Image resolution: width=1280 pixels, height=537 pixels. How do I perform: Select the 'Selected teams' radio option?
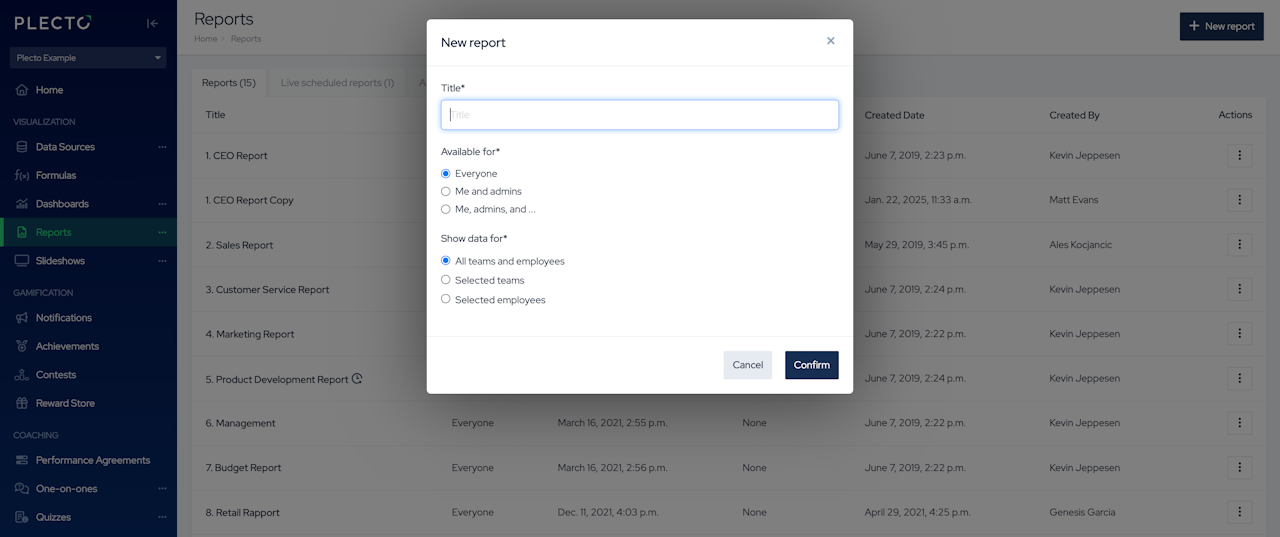click(446, 280)
